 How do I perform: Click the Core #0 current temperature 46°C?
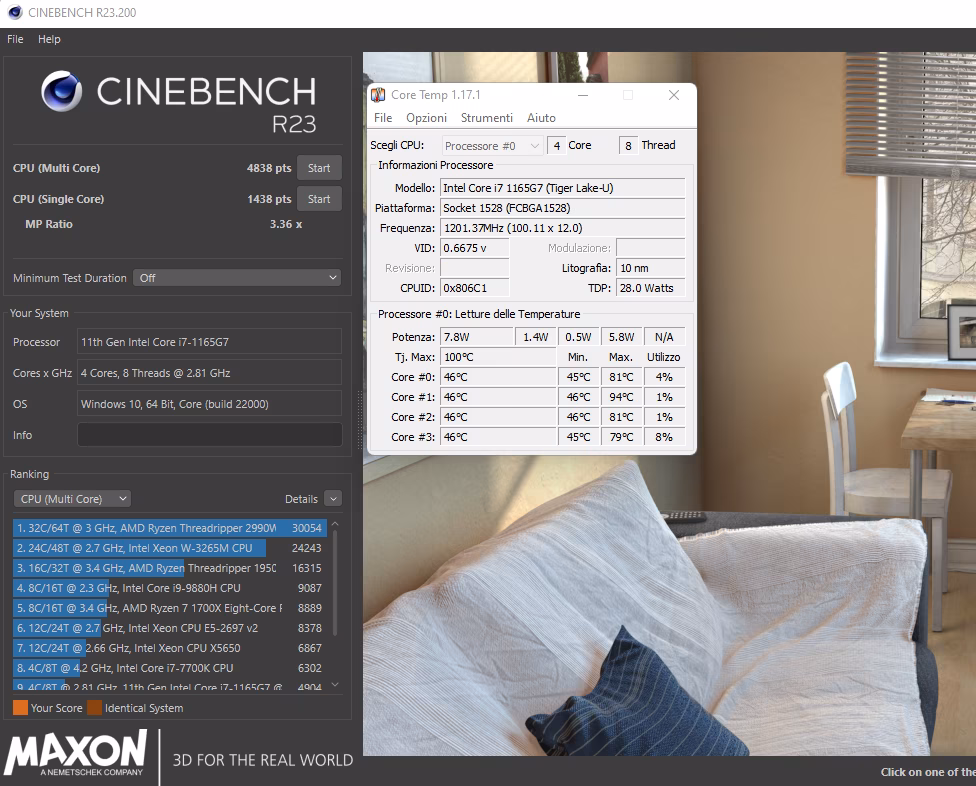pos(498,377)
